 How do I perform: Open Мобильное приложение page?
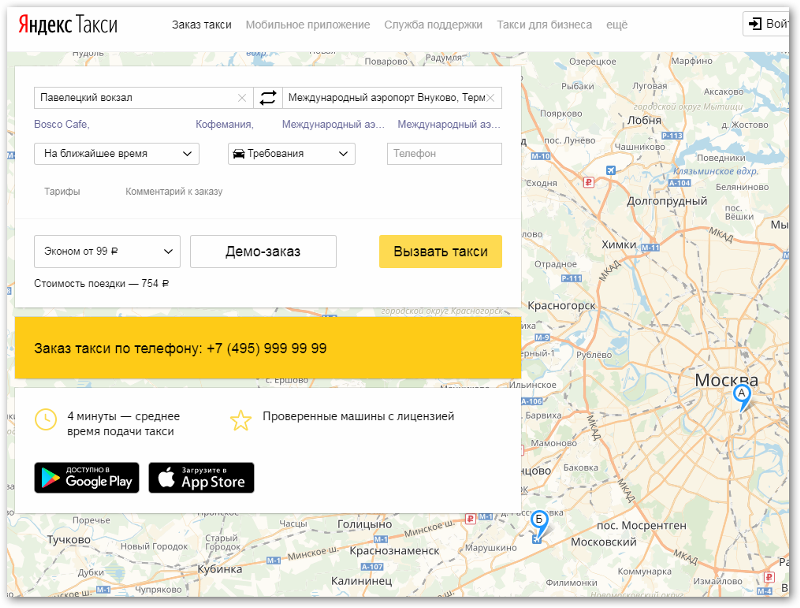308,24
